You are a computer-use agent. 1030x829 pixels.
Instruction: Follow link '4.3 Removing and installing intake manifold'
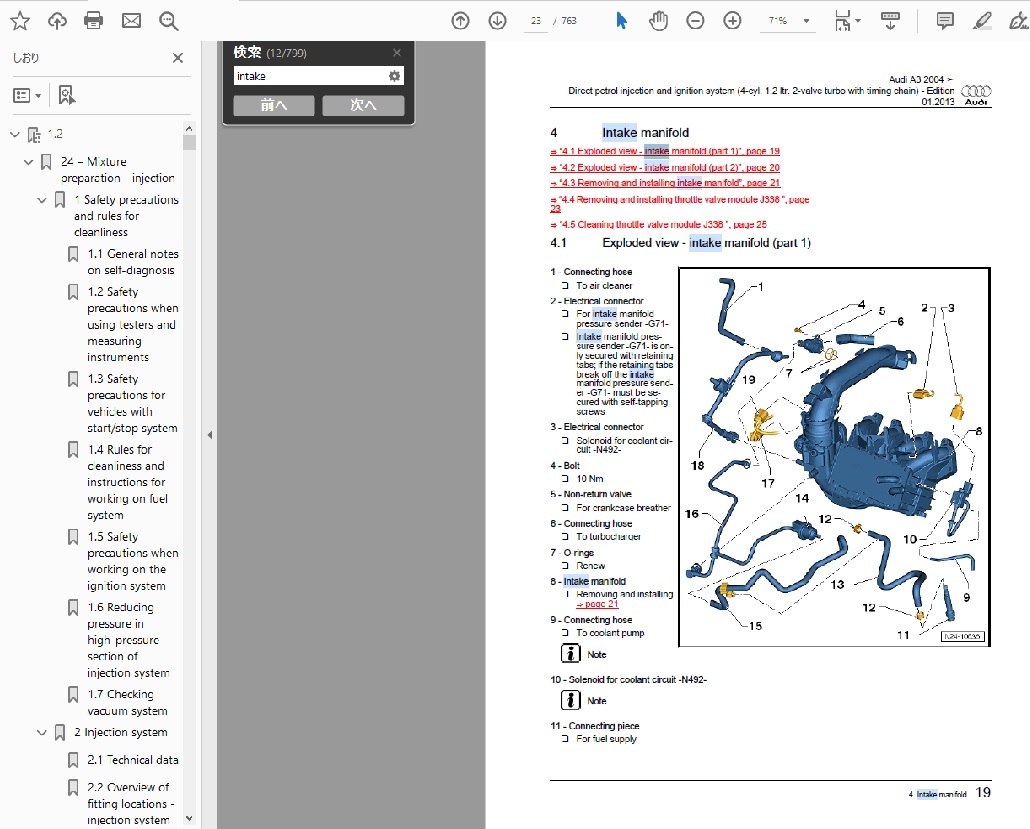665,183
